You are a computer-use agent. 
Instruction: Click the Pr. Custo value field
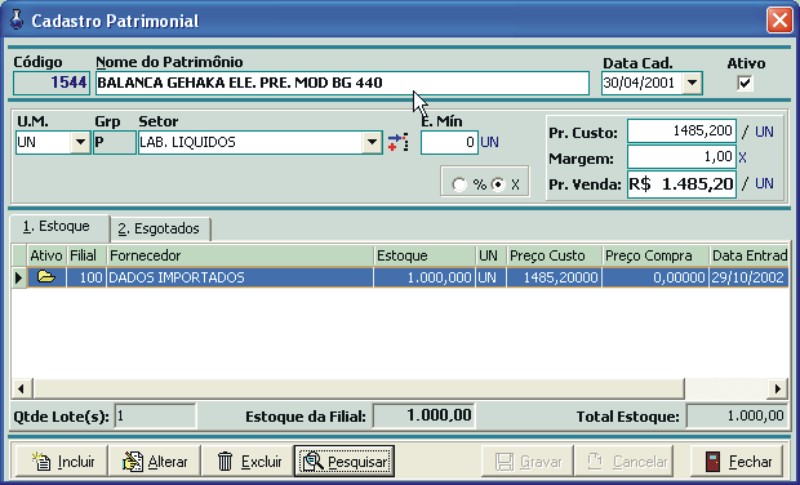(681, 131)
